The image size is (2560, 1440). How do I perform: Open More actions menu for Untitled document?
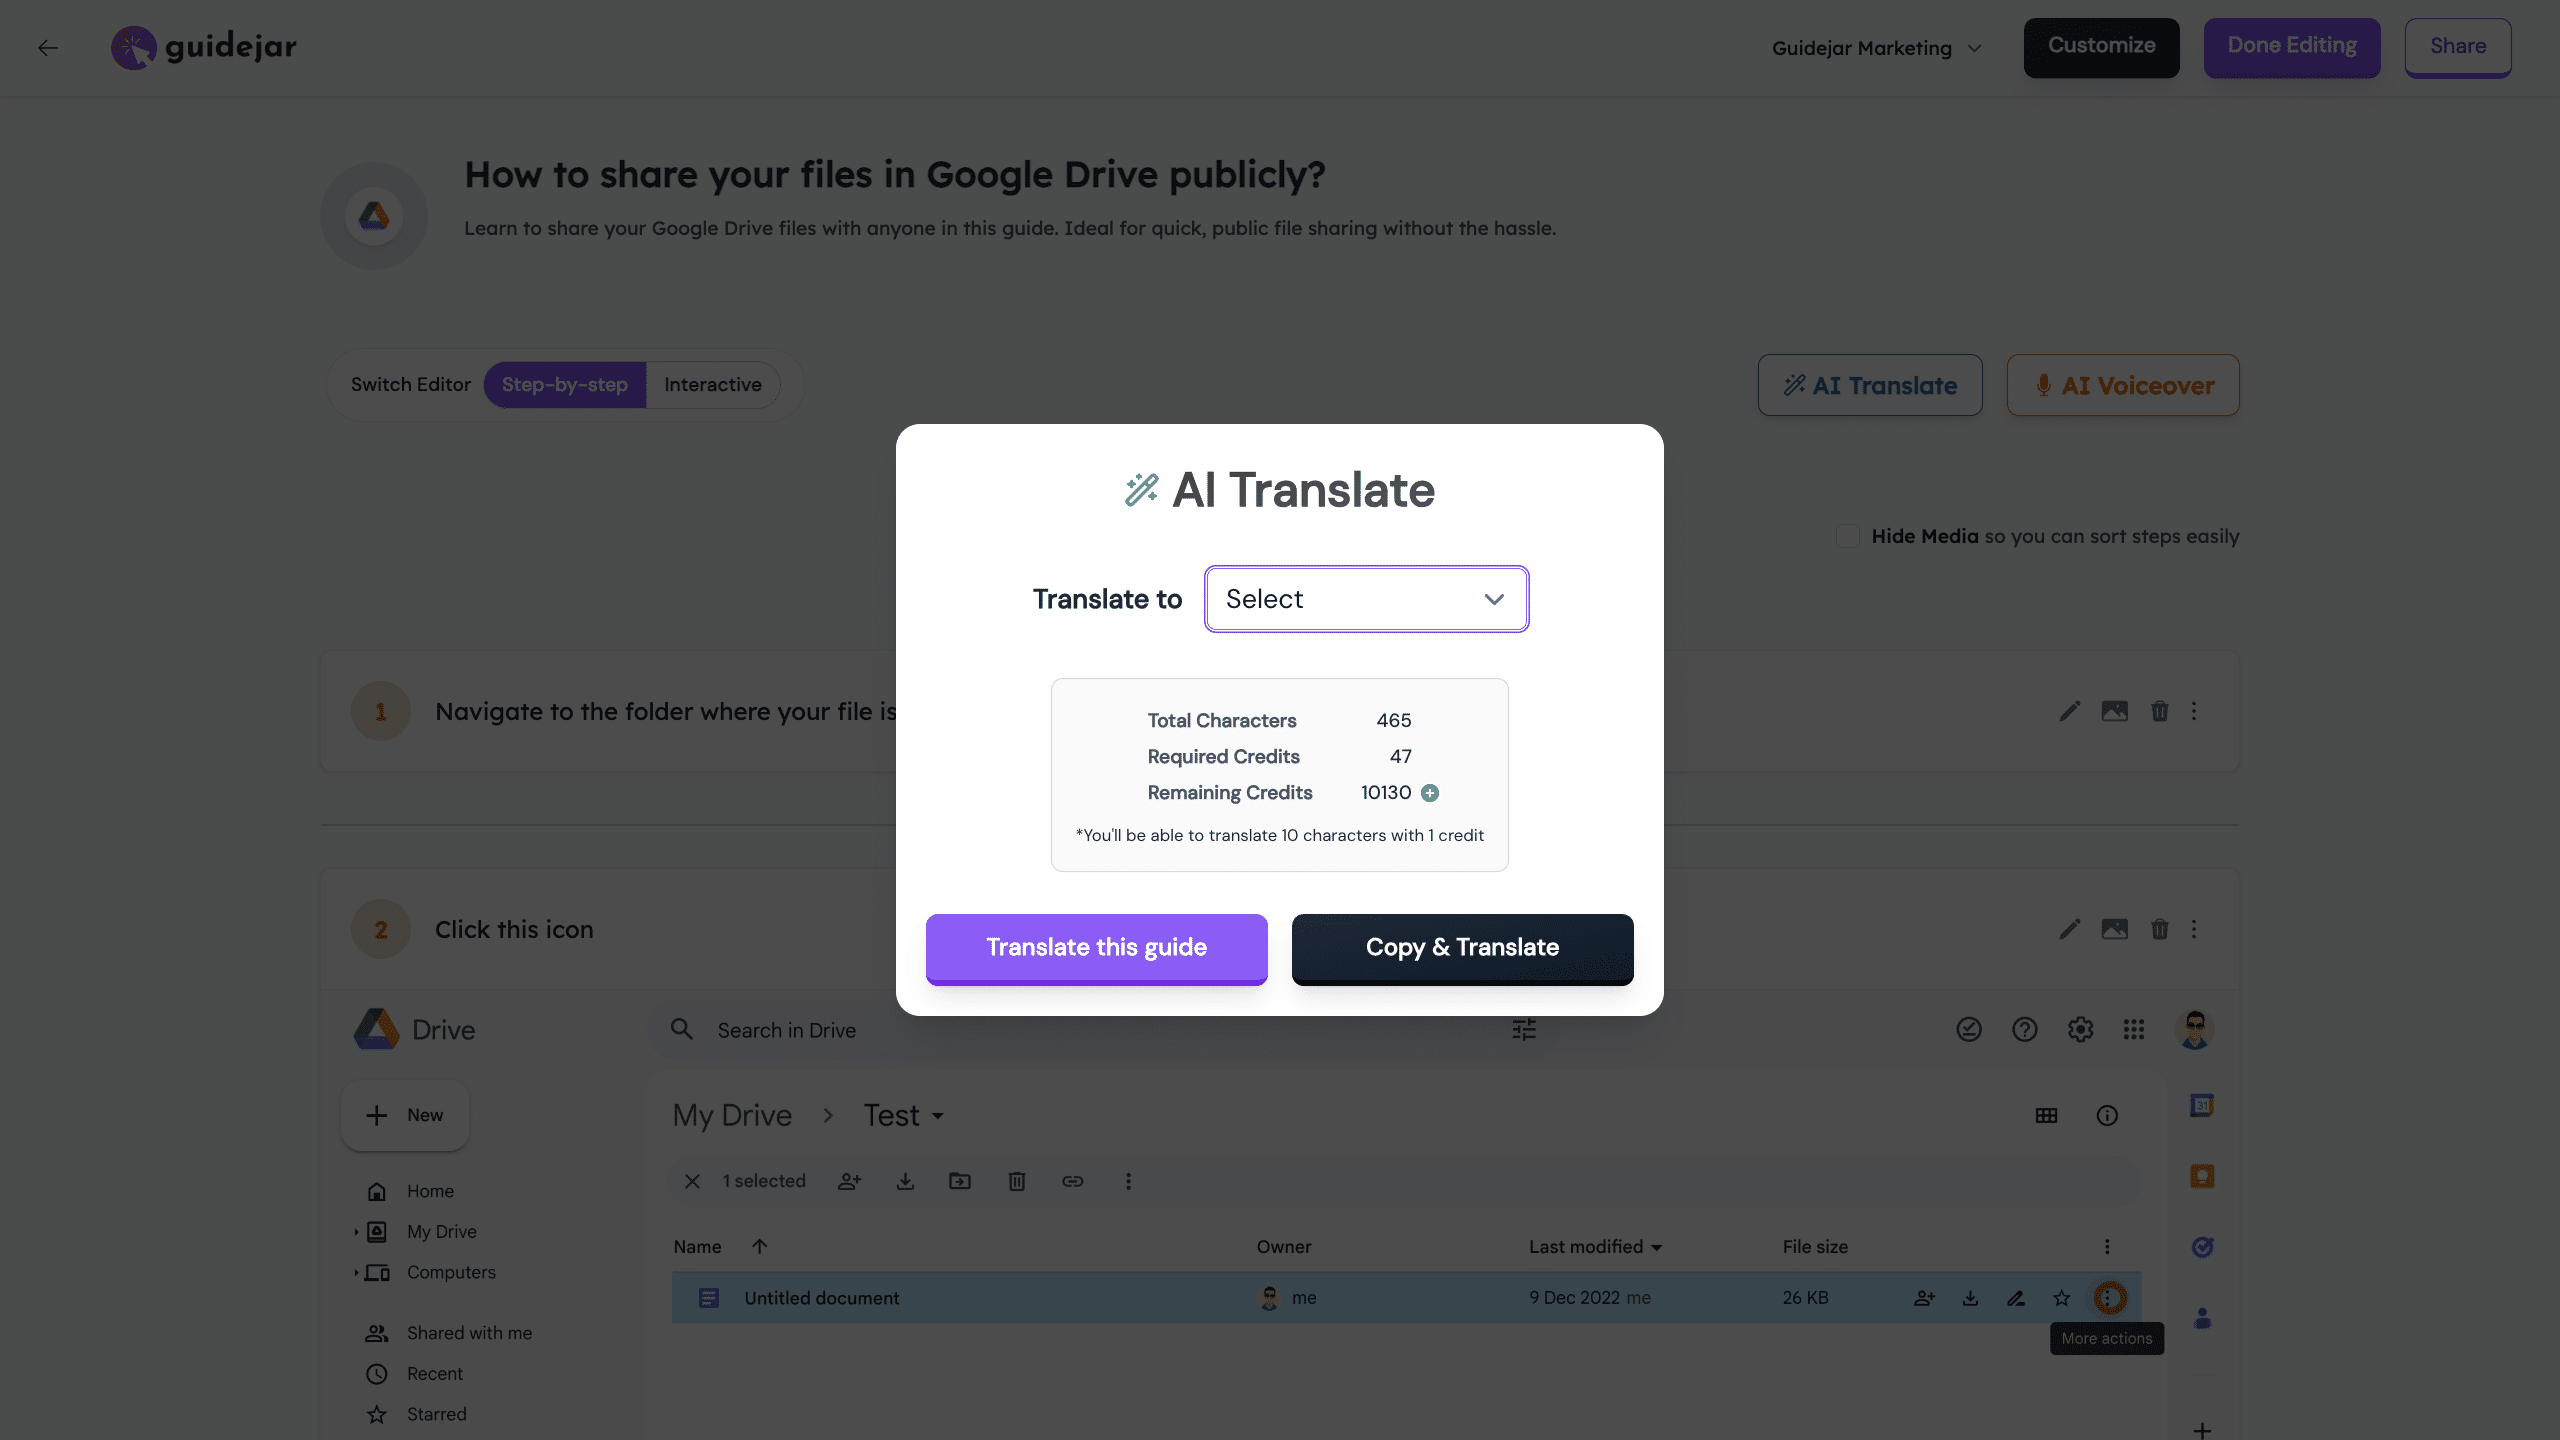[x=2109, y=1297]
